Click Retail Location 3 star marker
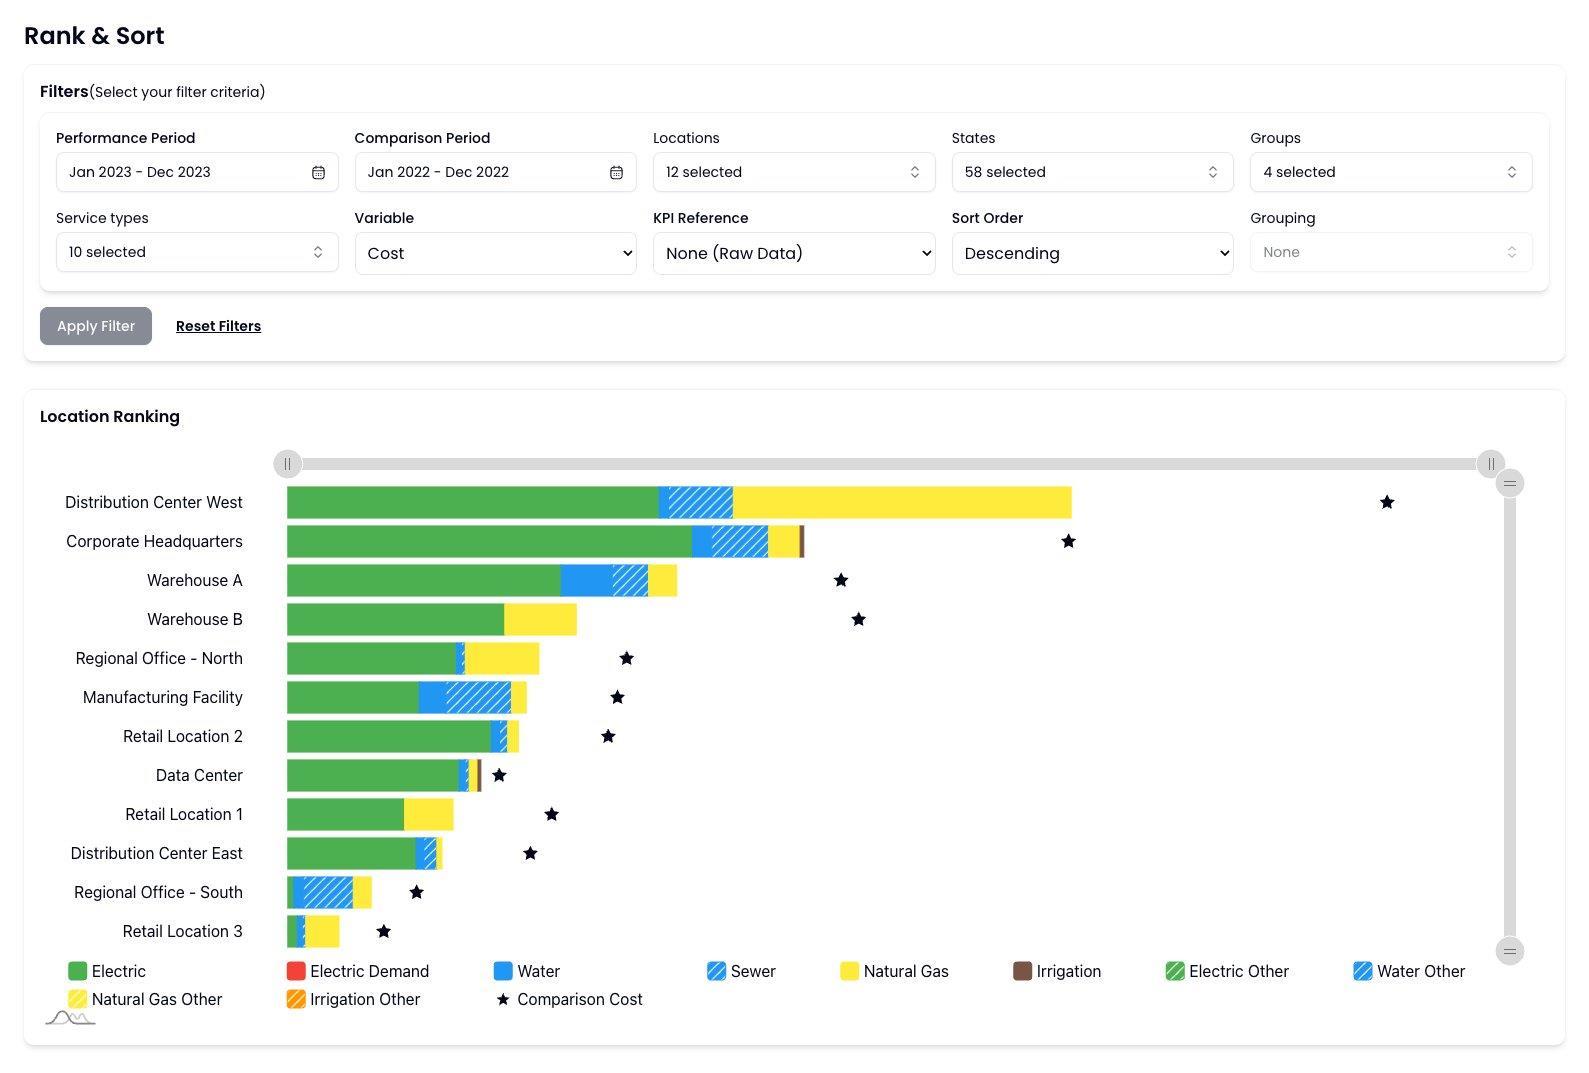Image resolution: width=1589 pixels, height=1073 pixels. click(x=383, y=931)
